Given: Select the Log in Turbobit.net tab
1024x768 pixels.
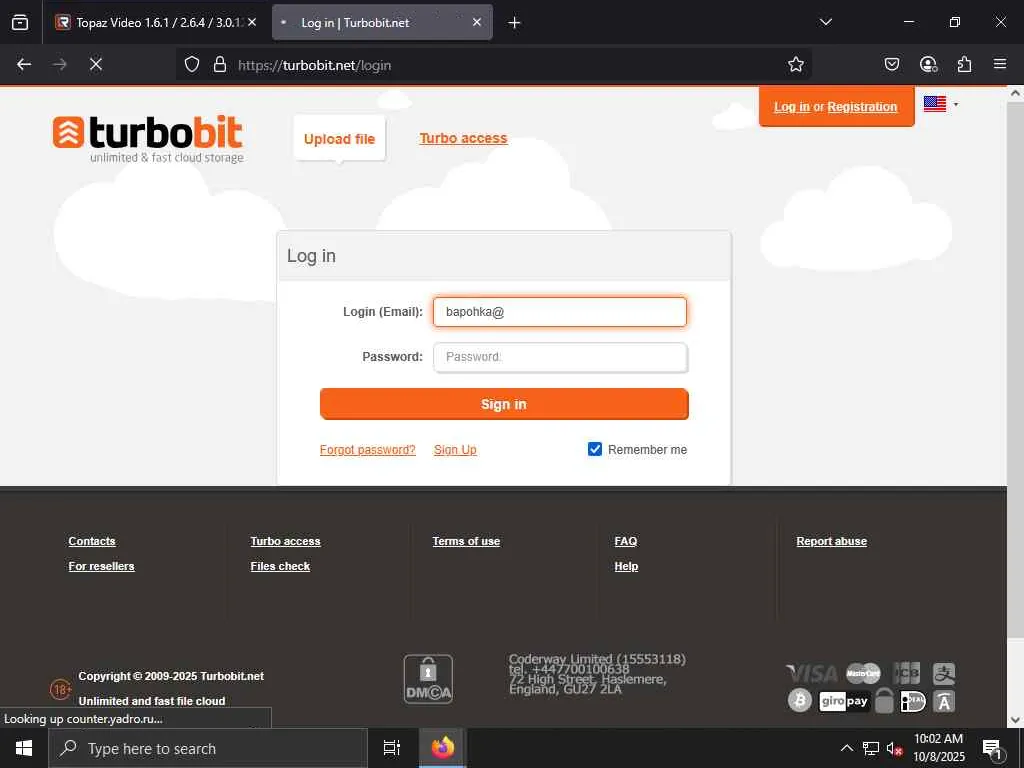Looking at the screenshot, I should pos(382,22).
